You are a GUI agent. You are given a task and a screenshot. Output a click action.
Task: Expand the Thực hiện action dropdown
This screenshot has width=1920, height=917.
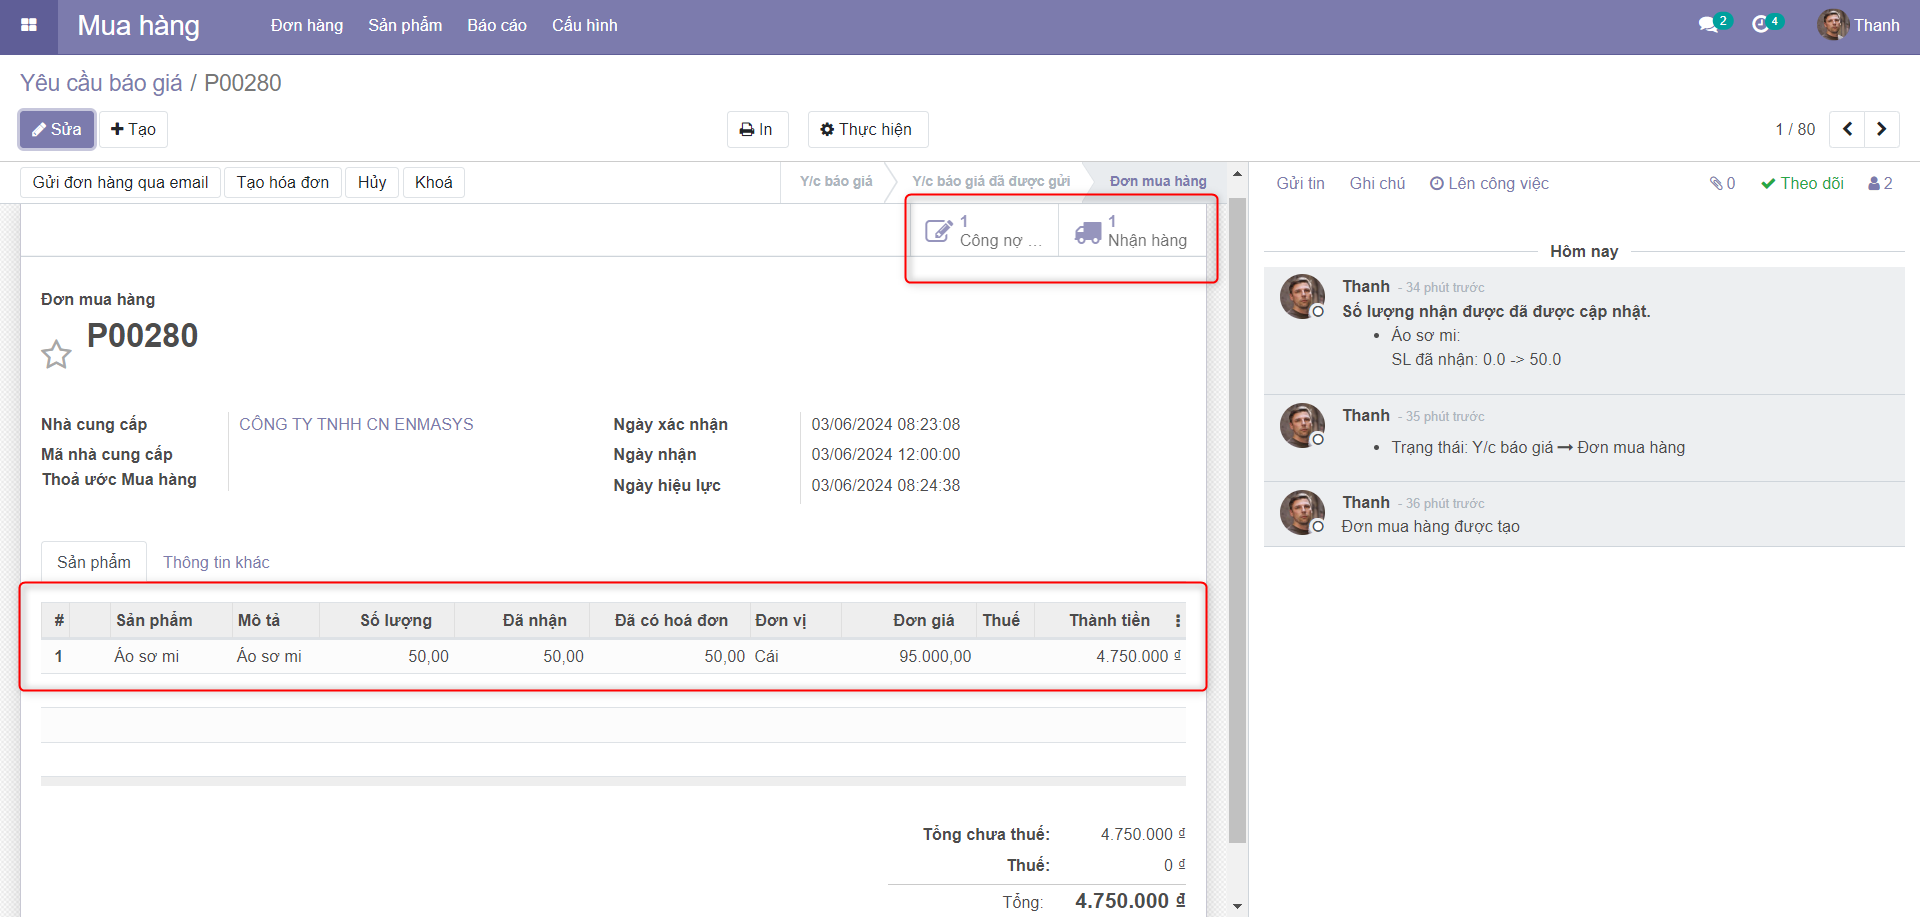(867, 129)
